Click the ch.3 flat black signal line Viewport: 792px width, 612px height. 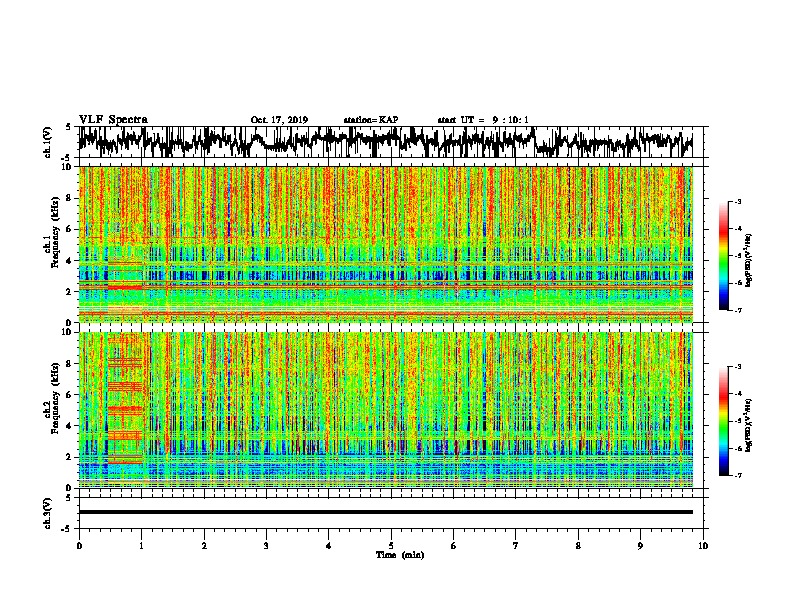[x=385, y=512]
